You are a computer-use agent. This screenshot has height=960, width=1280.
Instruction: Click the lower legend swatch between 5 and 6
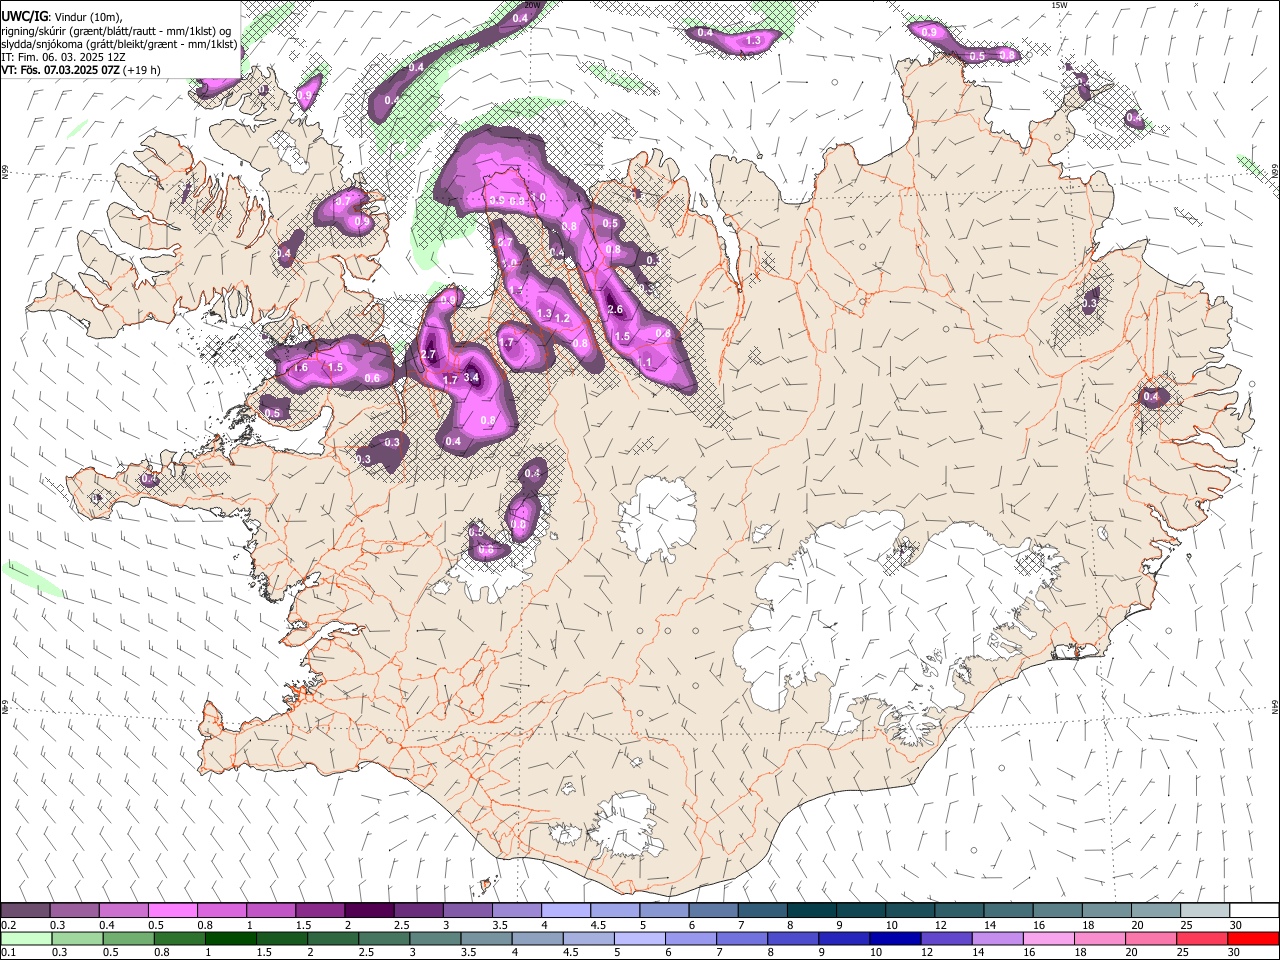[x=640, y=938]
